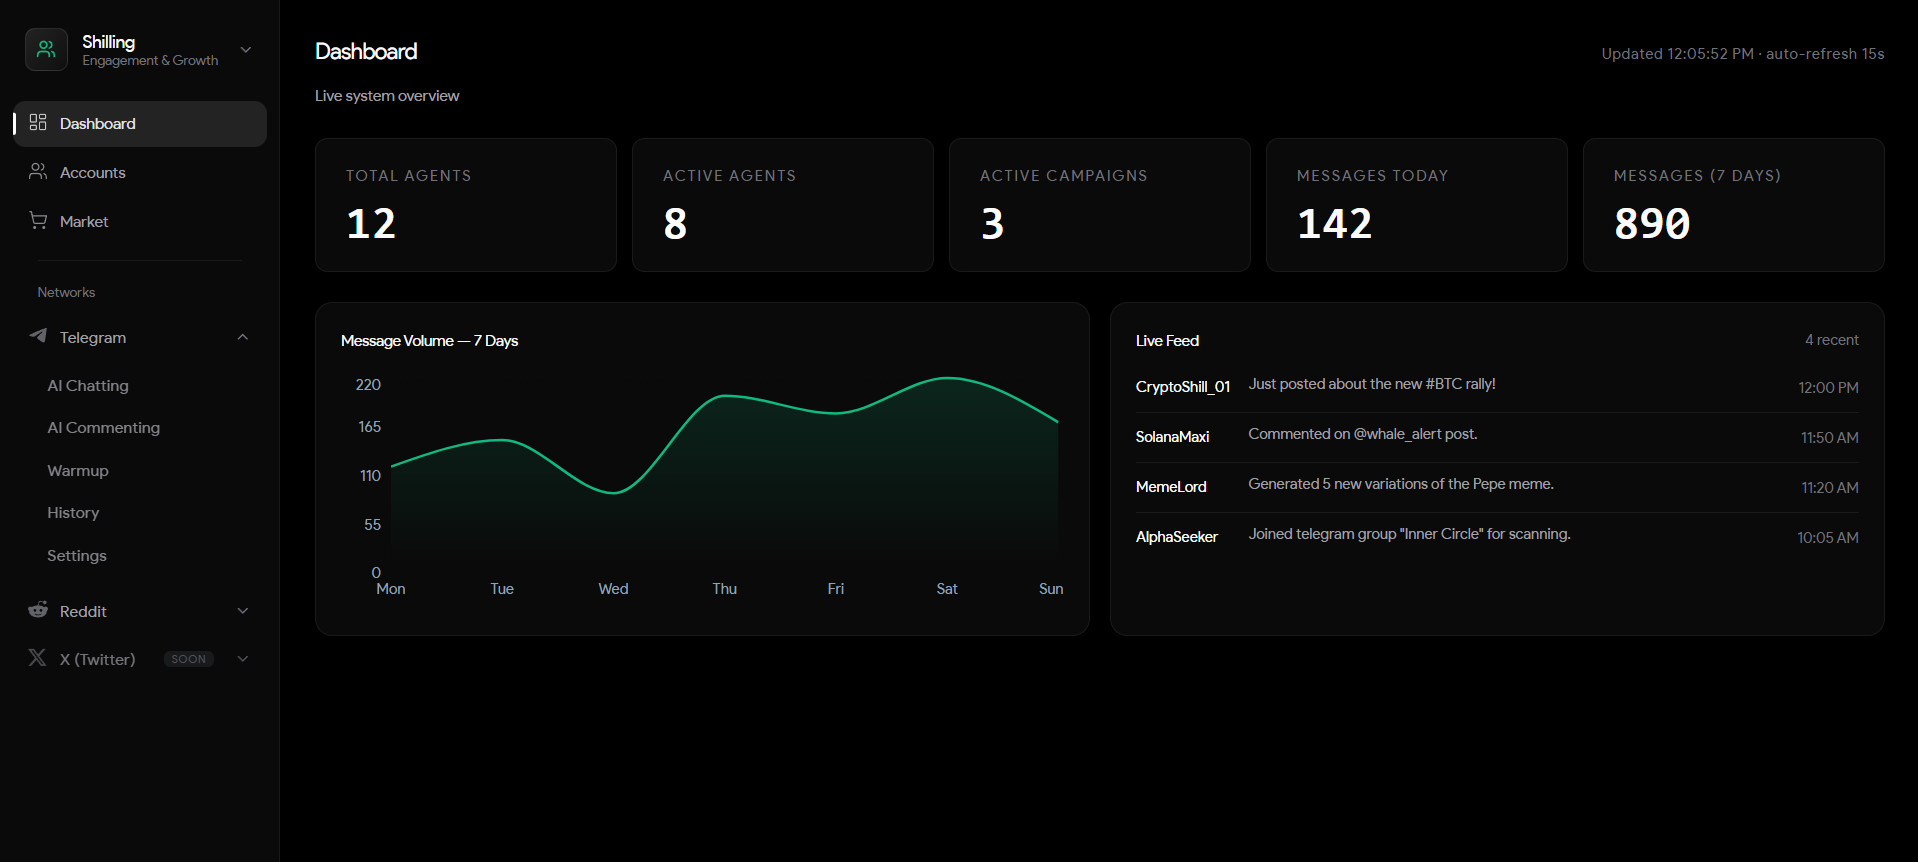This screenshot has height=862, width=1918.
Task: Open the Shilling workspace switcher chevron
Action: coord(246,50)
